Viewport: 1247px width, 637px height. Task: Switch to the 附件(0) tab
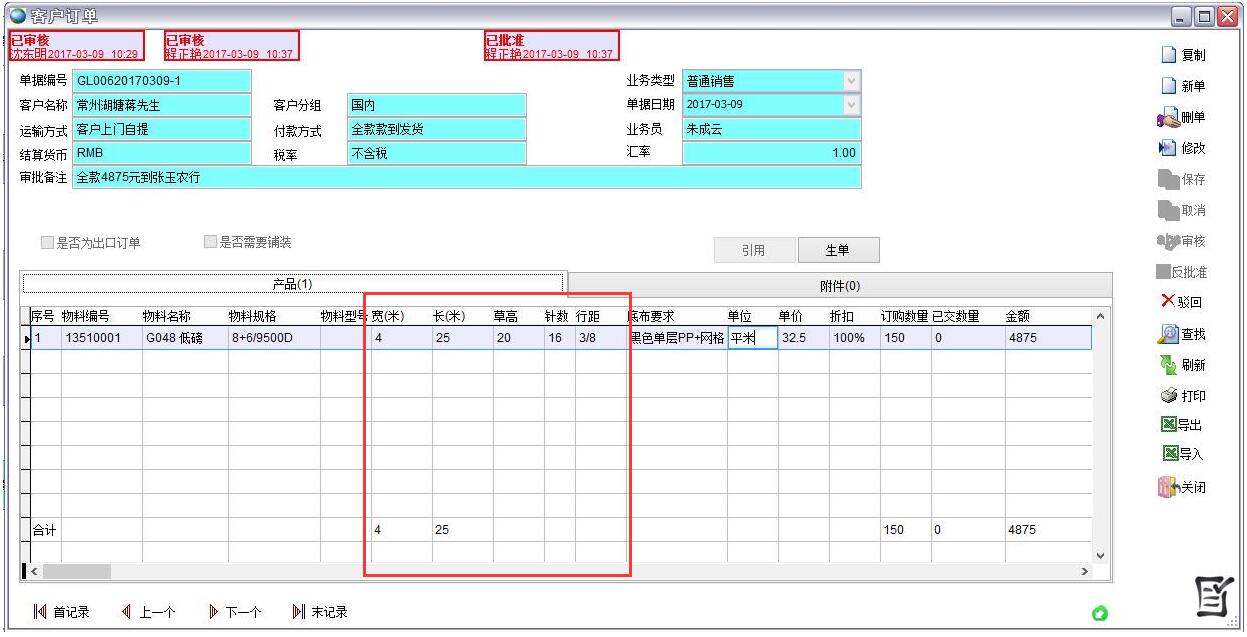(838, 284)
